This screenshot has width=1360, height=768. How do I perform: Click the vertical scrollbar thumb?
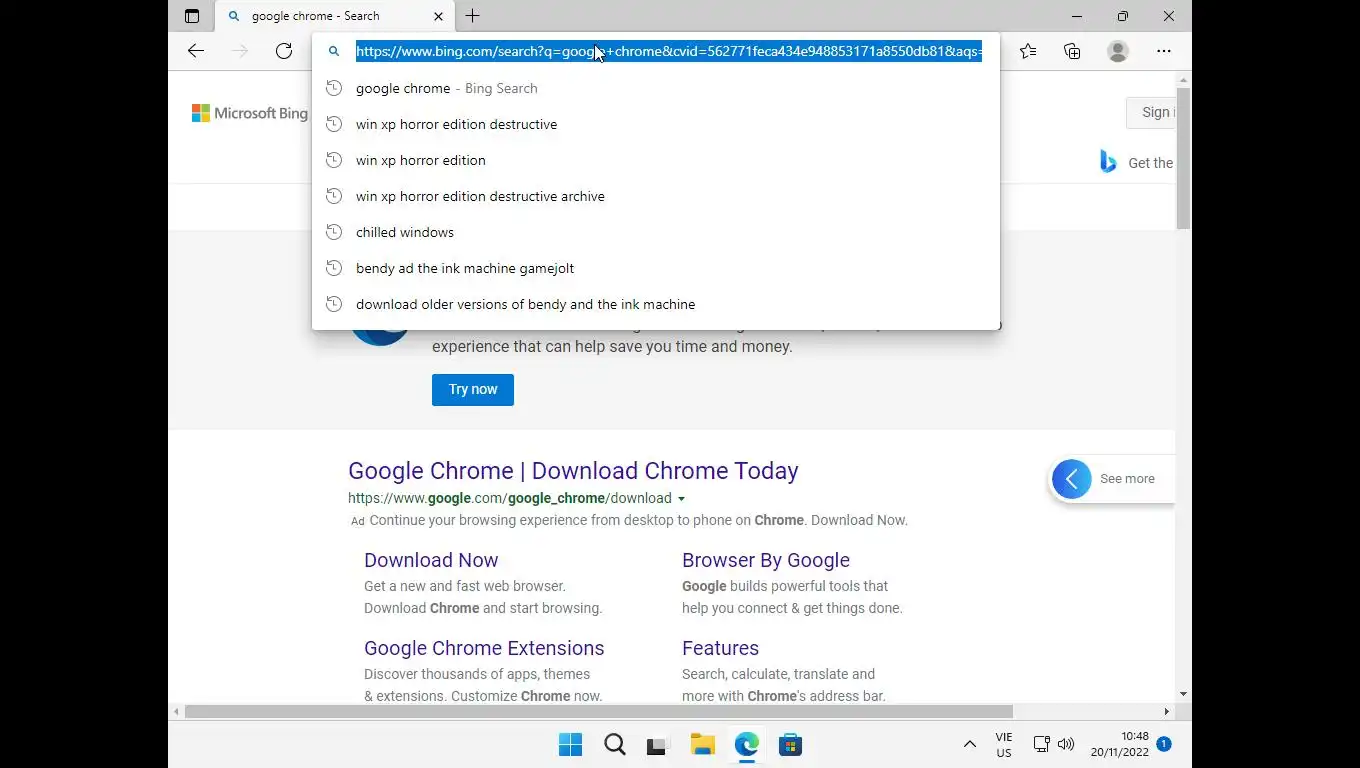click(x=1184, y=158)
